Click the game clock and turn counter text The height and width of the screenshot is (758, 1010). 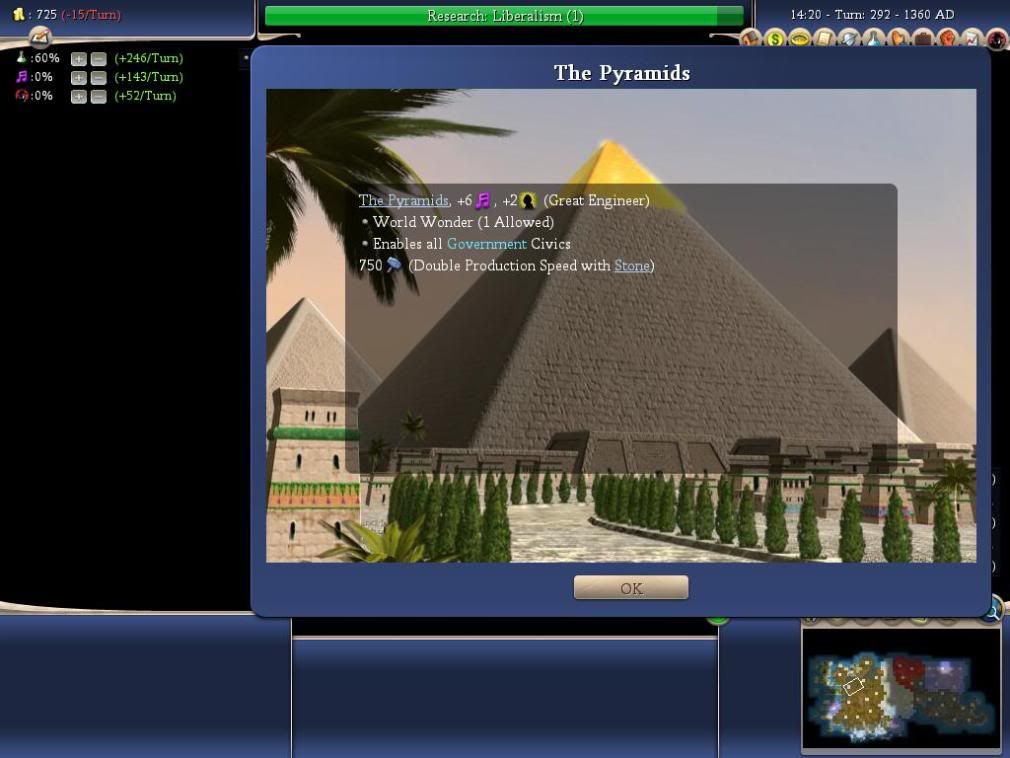(872, 14)
